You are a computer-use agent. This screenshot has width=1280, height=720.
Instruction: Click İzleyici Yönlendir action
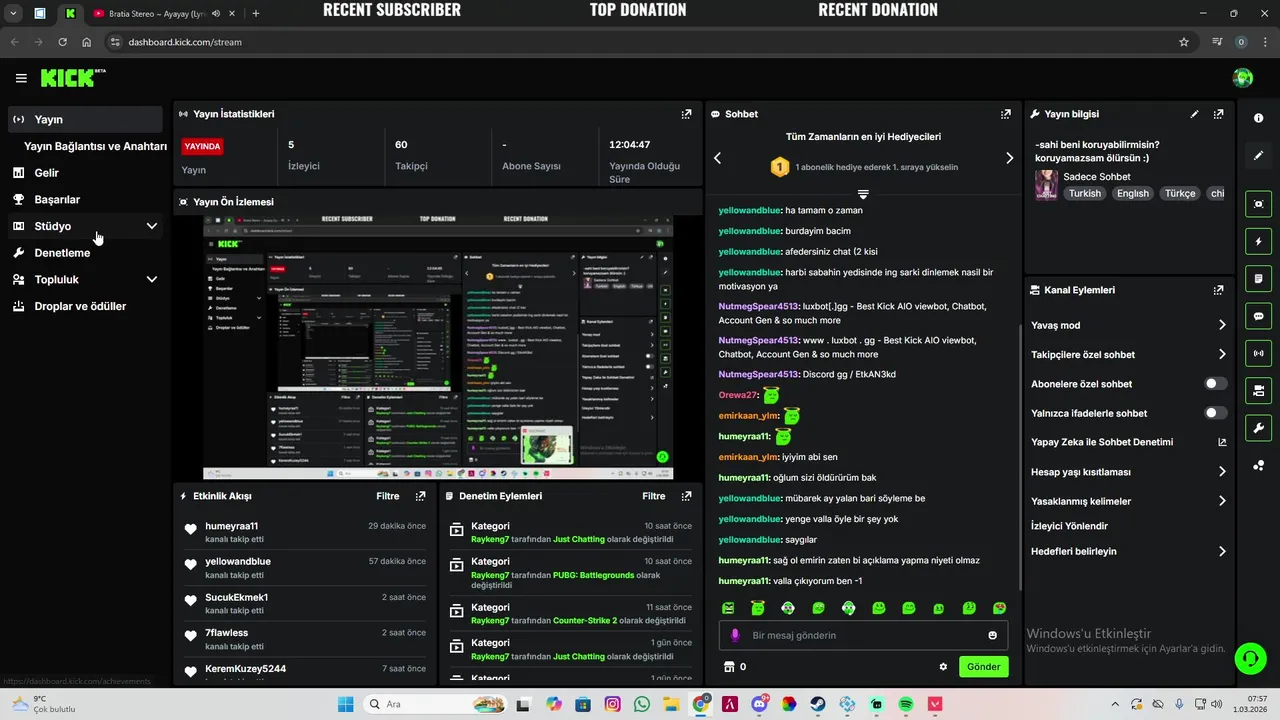point(1069,526)
